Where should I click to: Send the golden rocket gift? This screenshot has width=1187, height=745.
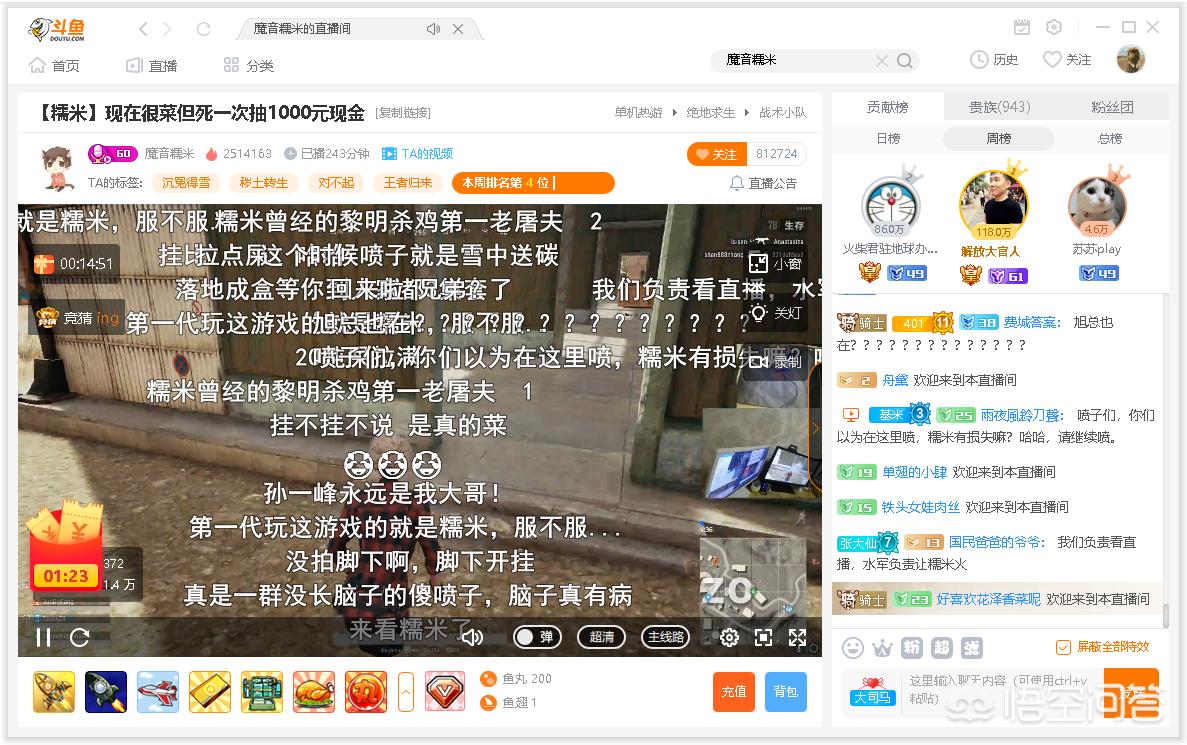coord(54,691)
